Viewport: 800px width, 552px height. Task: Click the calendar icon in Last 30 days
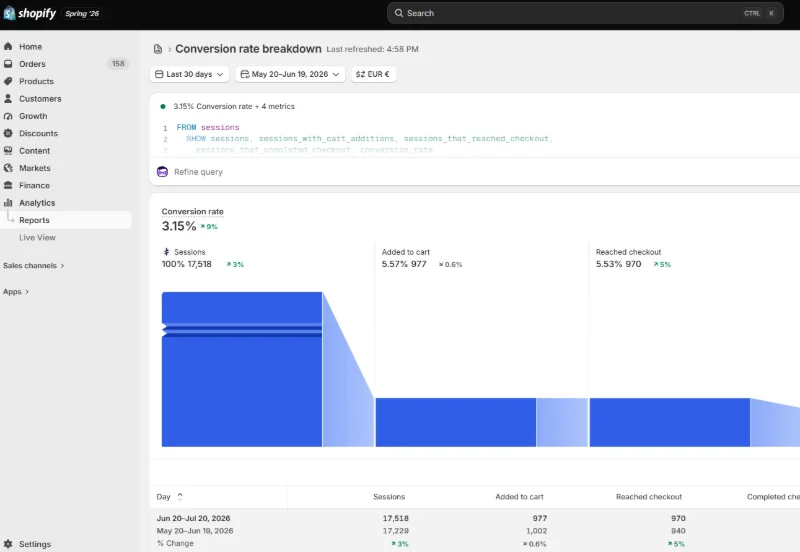pos(159,74)
